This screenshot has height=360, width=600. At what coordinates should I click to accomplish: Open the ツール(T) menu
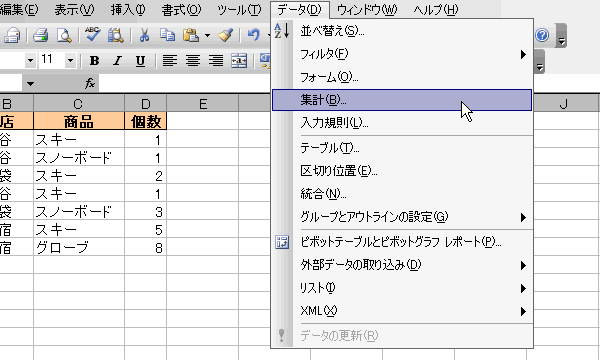239,10
